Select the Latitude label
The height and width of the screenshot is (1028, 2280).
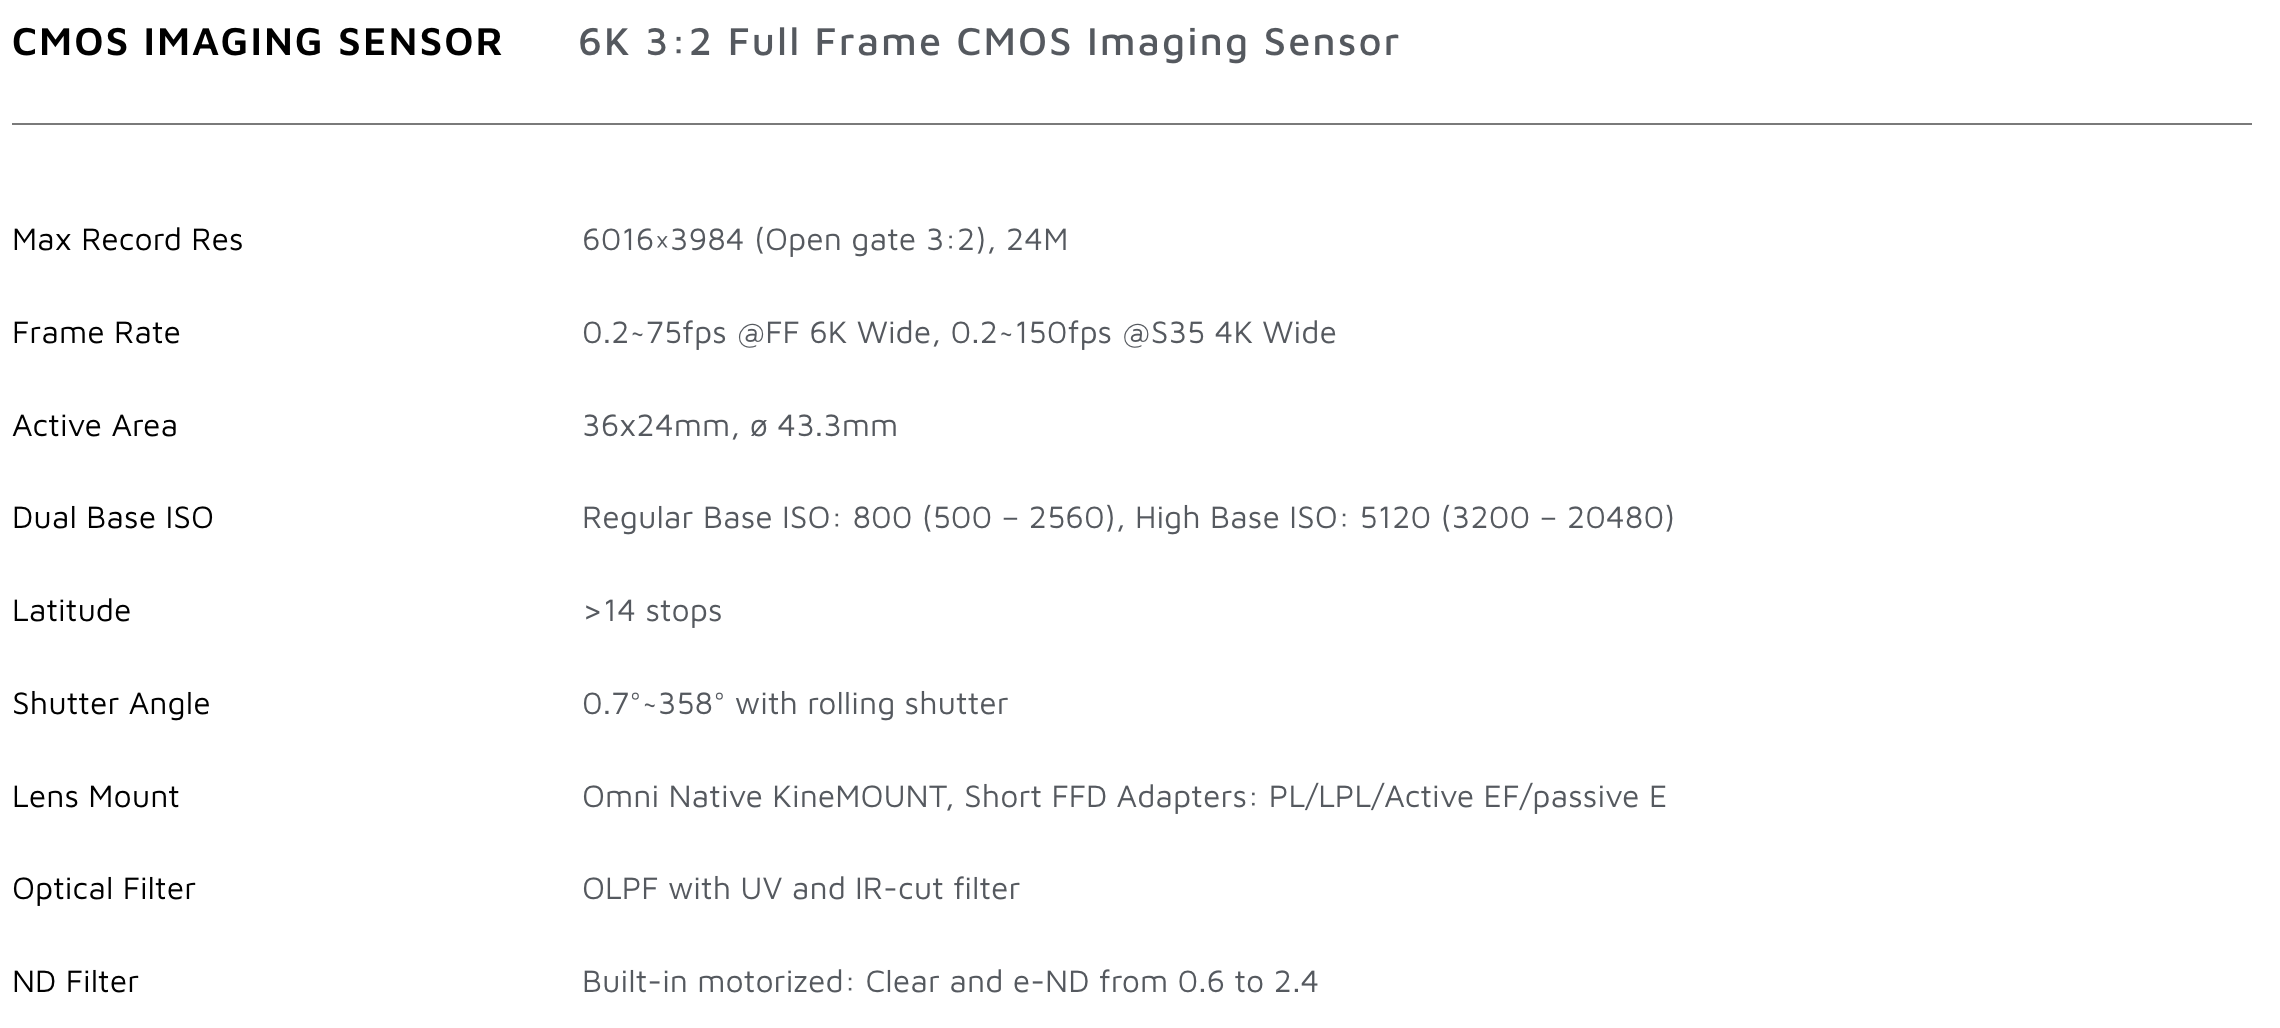point(71,611)
